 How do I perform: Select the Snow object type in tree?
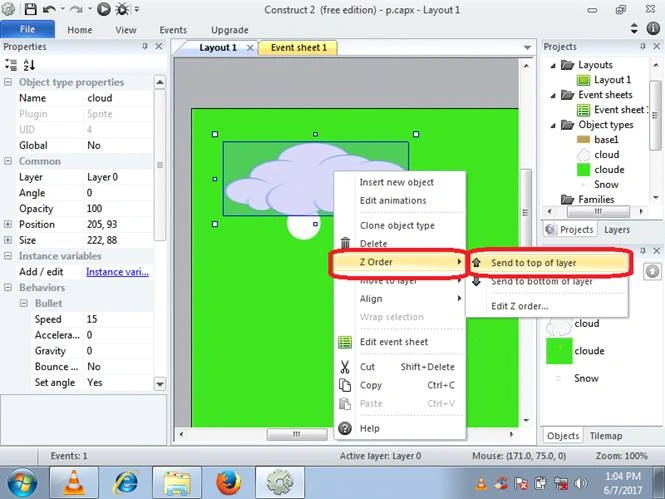[x=606, y=184]
